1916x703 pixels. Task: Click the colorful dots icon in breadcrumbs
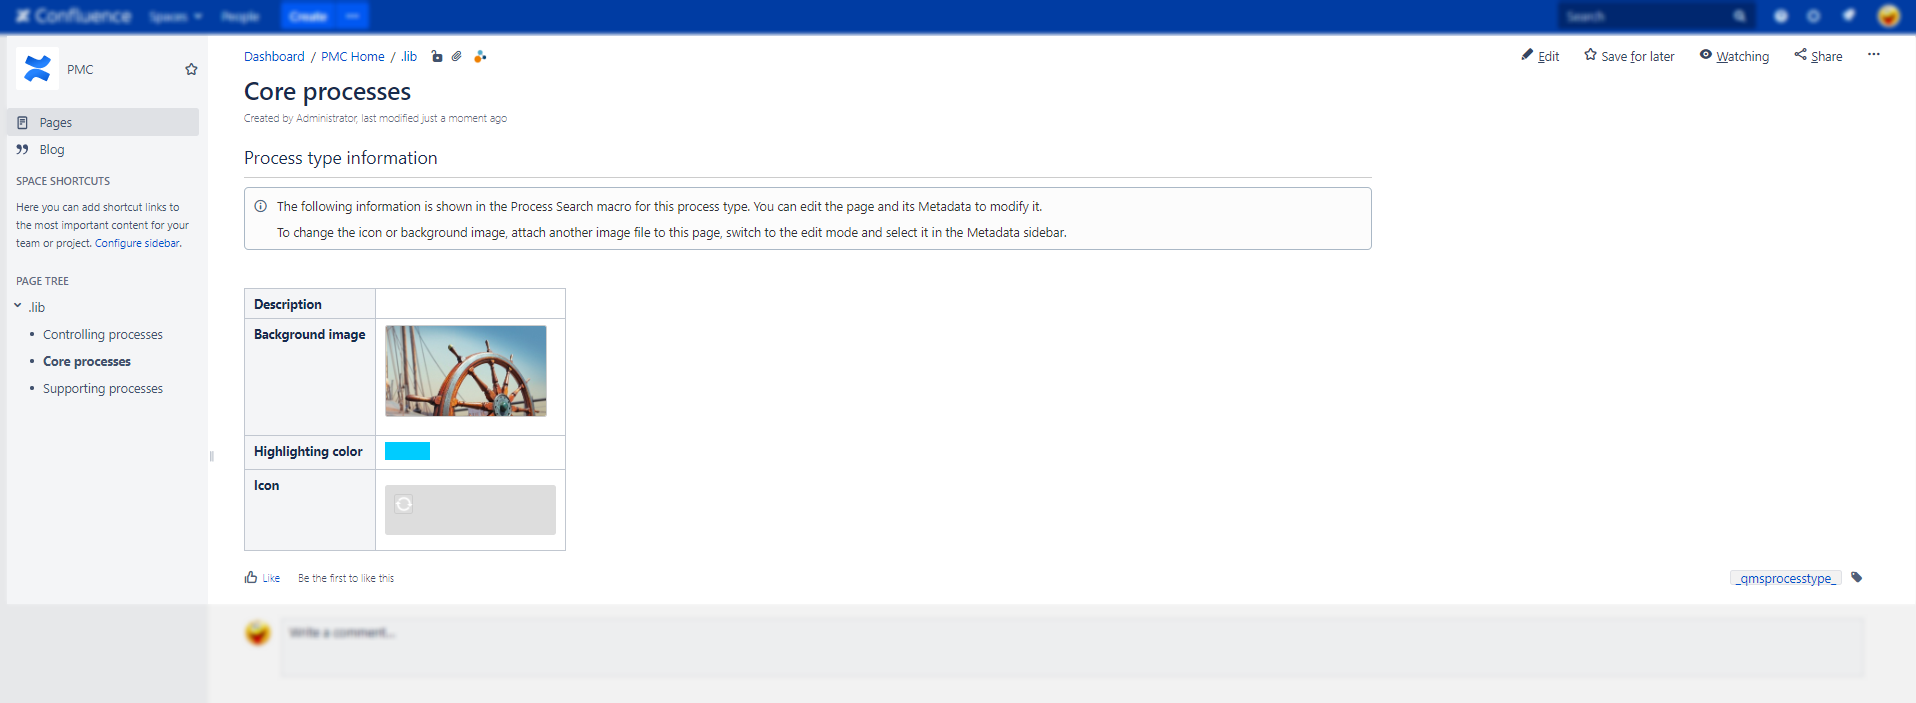pyautogui.click(x=480, y=57)
